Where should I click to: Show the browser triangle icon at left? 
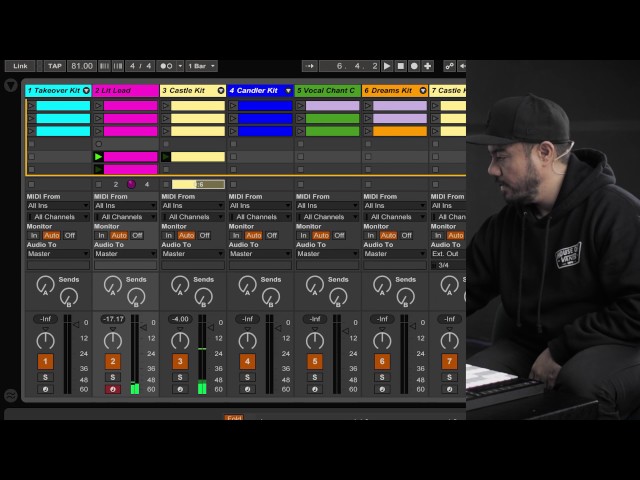coord(11,85)
